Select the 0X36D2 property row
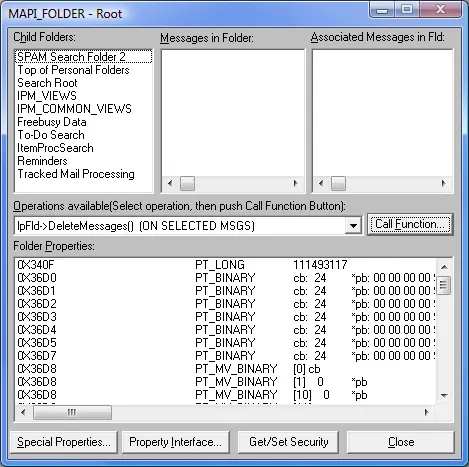Image resolution: width=469 pixels, height=467 pixels. point(226,304)
